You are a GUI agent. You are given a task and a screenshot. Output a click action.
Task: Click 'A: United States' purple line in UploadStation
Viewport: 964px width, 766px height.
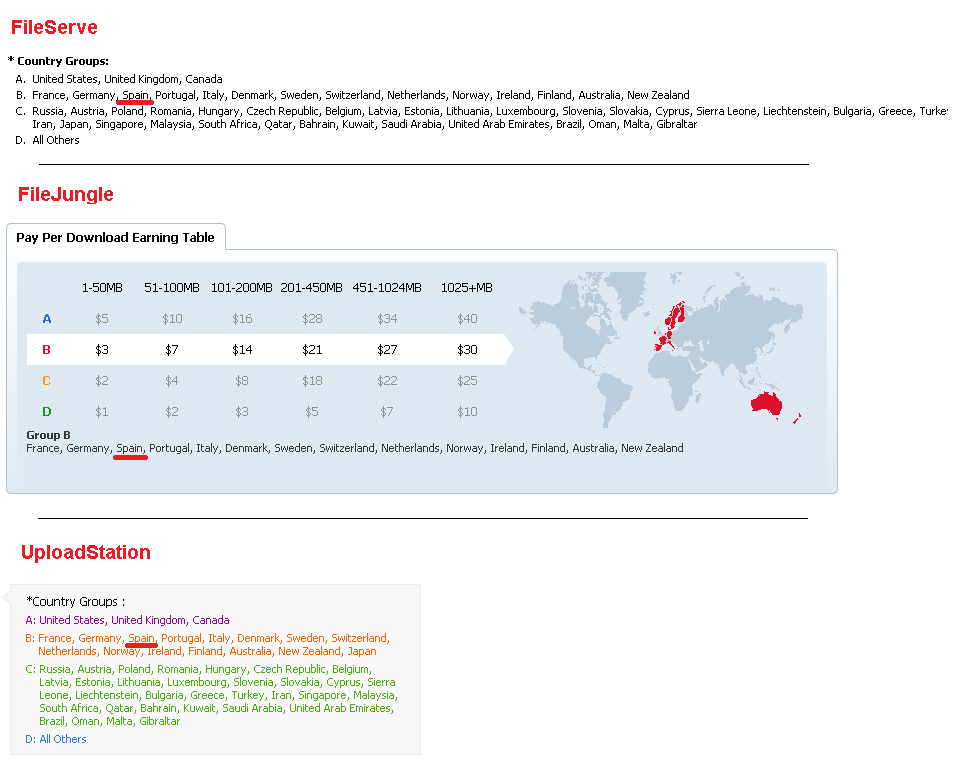click(127, 620)
